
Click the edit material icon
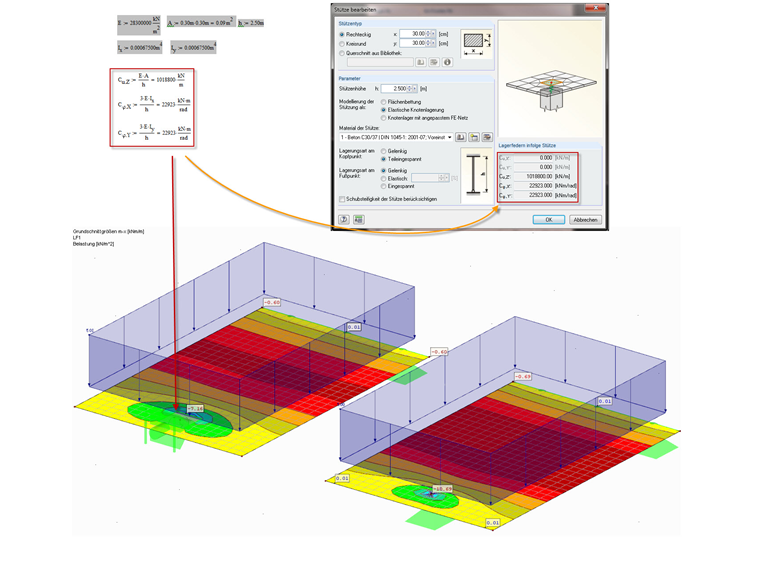[487, 137]
